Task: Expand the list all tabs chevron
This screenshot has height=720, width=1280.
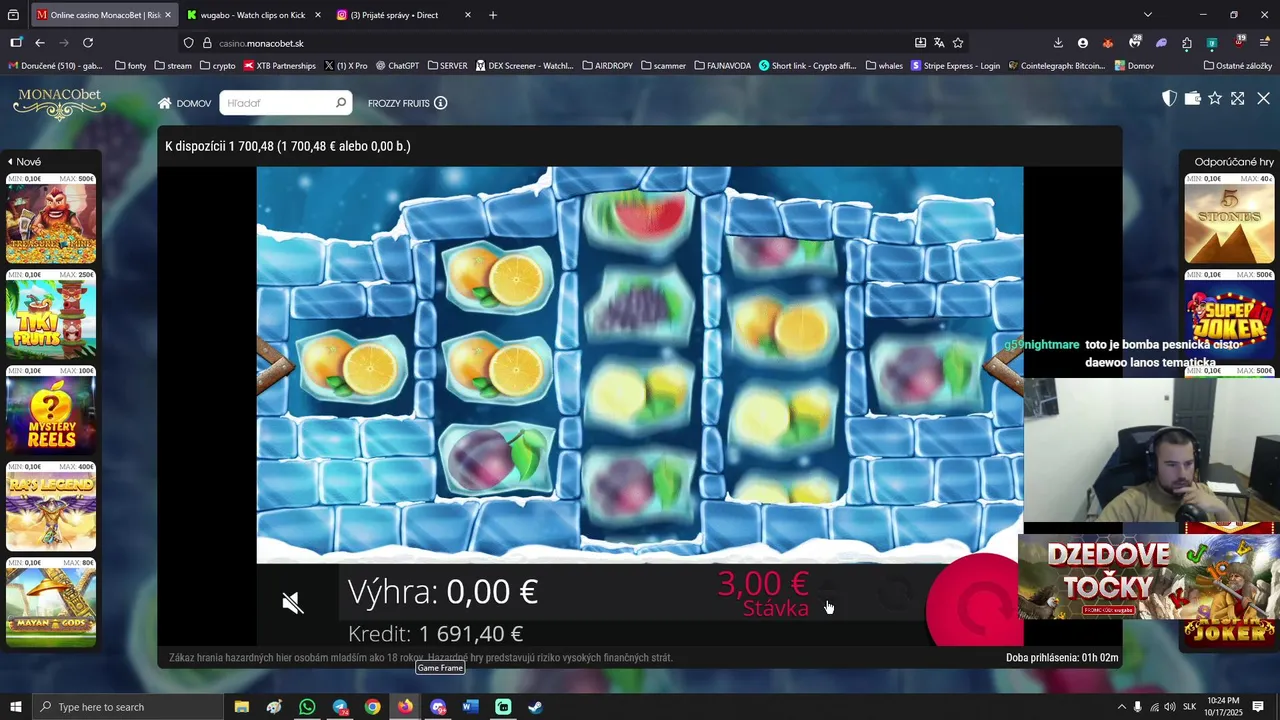Action: click(1148, 15)
